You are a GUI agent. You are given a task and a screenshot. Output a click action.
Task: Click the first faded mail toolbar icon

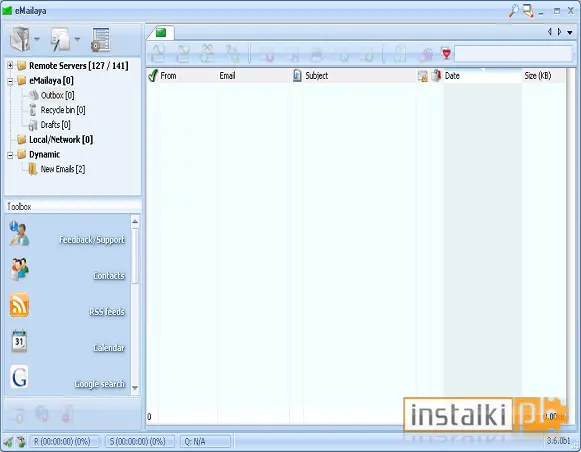159,54
